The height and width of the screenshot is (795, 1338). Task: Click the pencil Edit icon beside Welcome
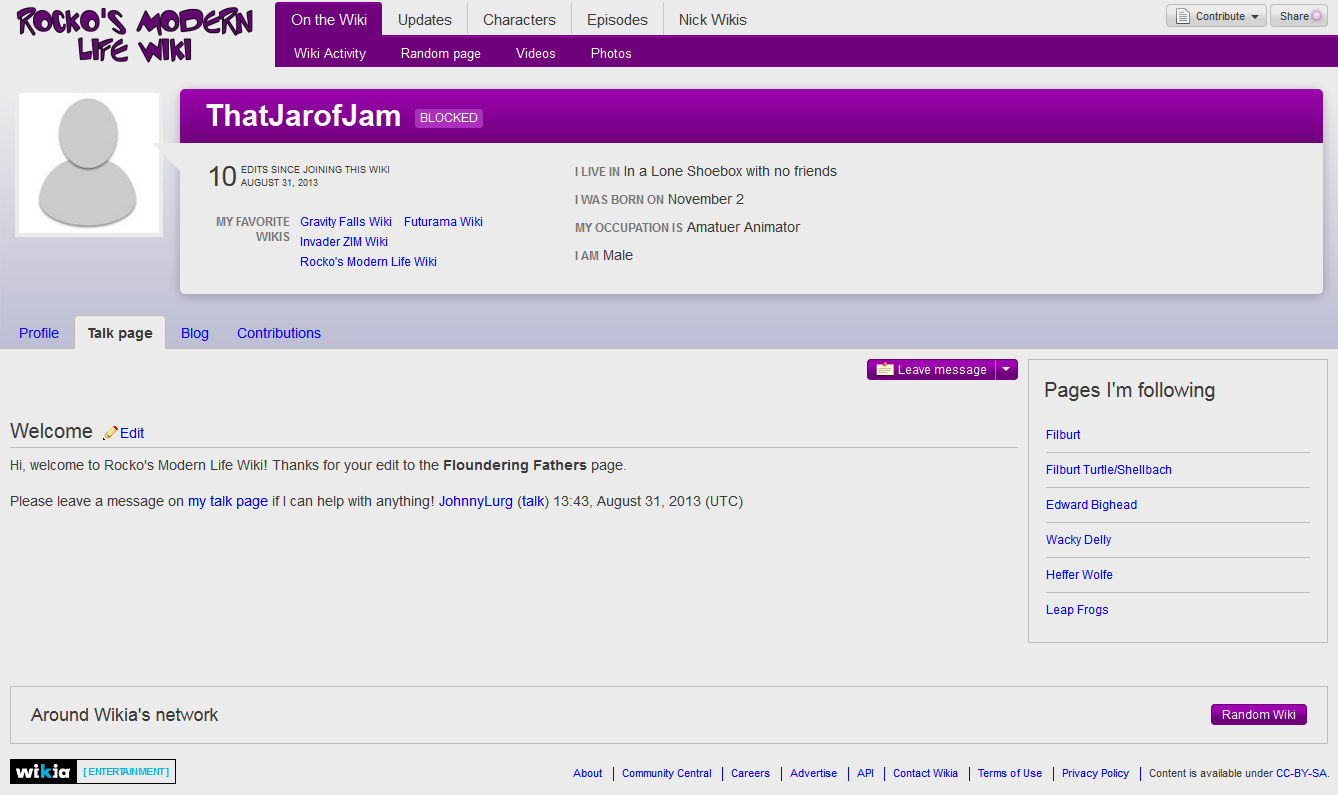point(111,433)
